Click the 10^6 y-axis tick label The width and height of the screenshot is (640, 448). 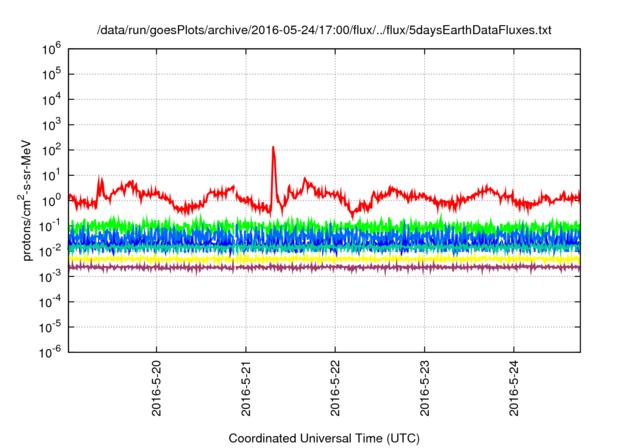[x=51, y=49]
